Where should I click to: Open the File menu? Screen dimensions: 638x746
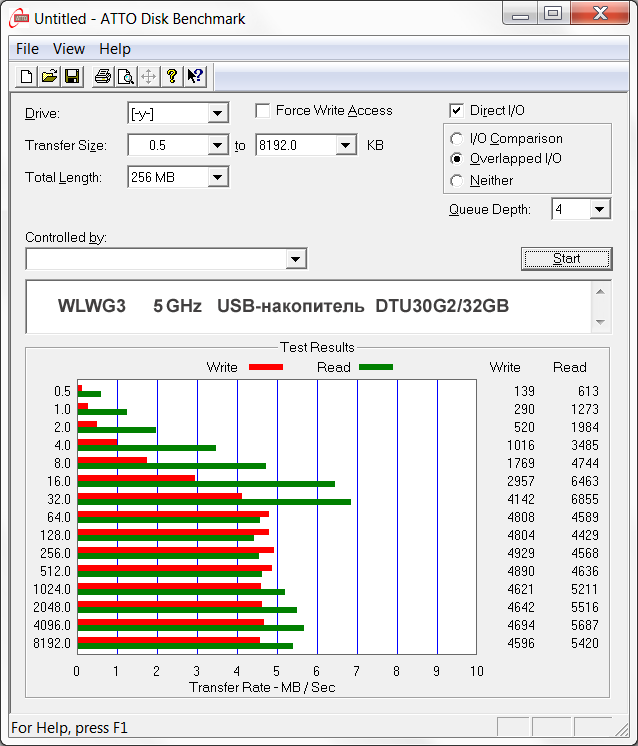click(27, 49)
